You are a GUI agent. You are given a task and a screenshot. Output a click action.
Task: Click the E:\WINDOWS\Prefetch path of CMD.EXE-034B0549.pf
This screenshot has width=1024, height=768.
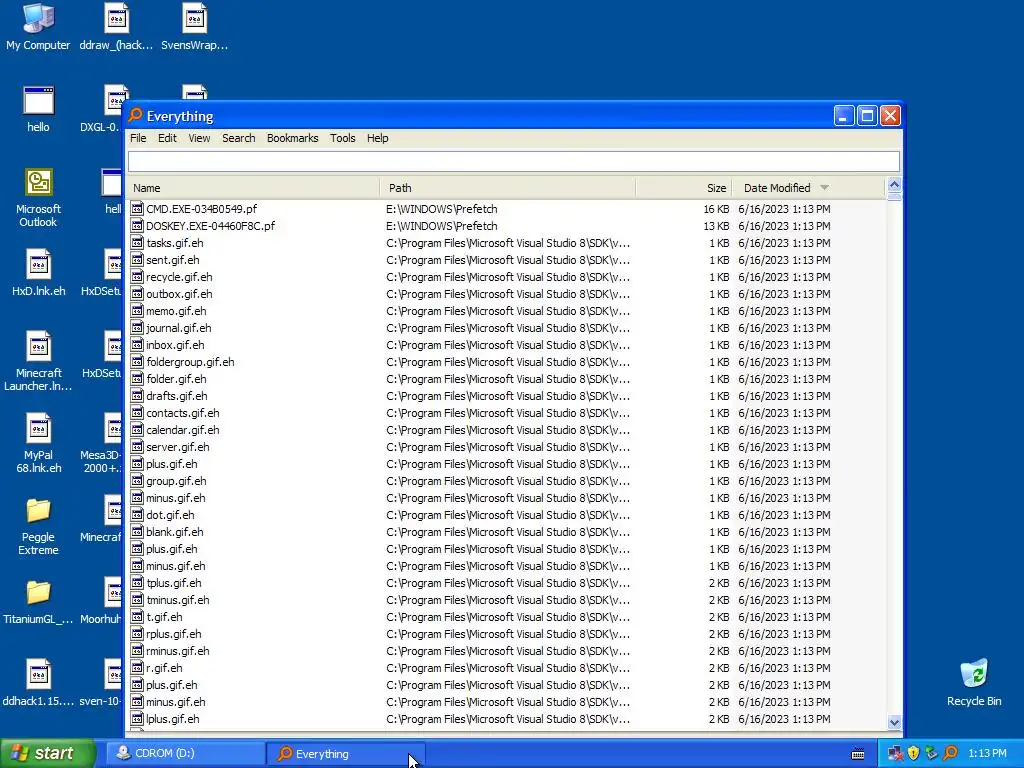[x=441, y=208]
